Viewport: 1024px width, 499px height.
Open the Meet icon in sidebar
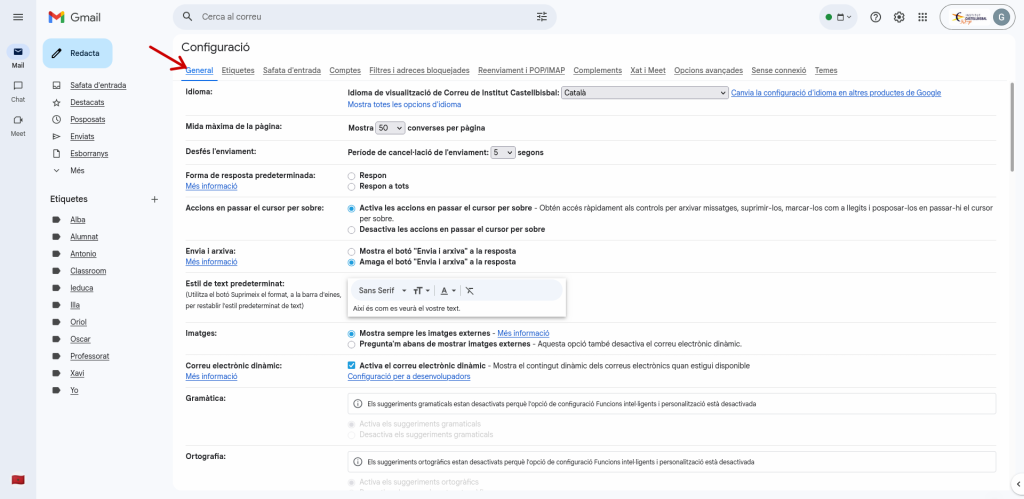click(x=18, y=120)
